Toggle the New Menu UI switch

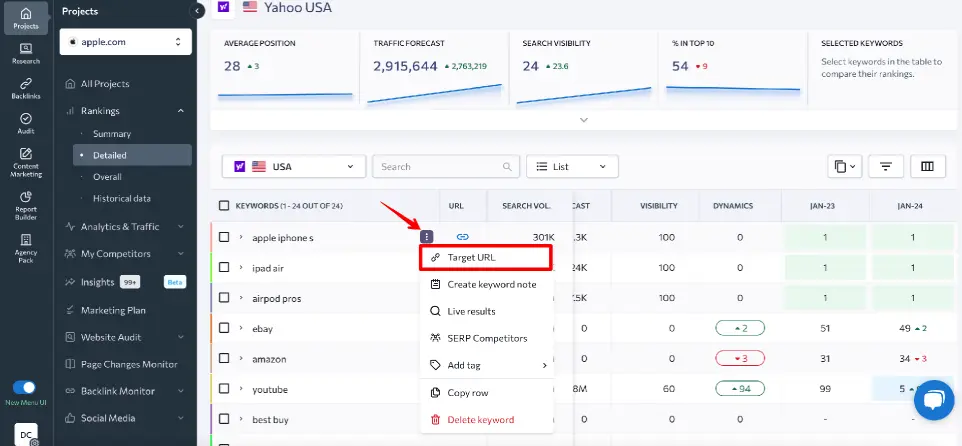coord(25,388)
